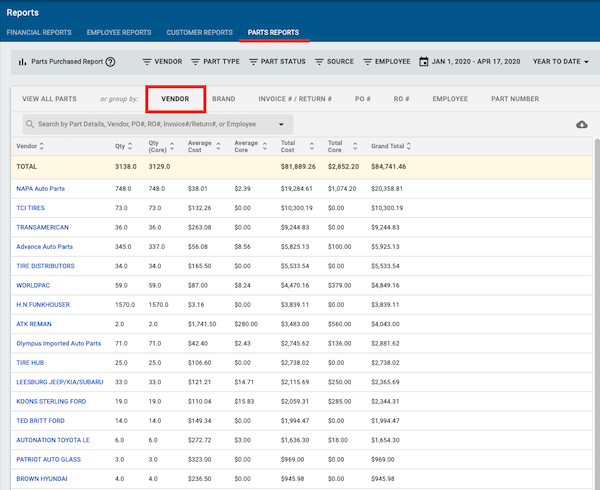The height and width of the screenshot is (490, 600).
Task: Open TED BRITT FORD link
Action: [x=41, y=421]
